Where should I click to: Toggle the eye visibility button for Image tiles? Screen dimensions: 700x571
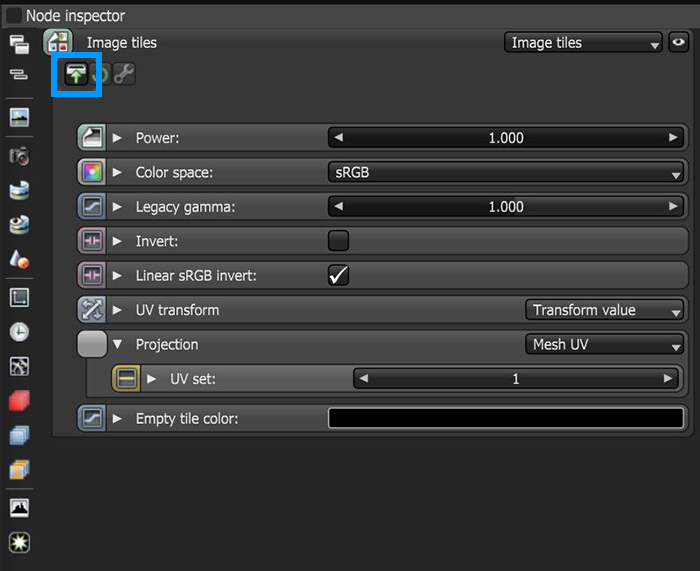(678, 42)
